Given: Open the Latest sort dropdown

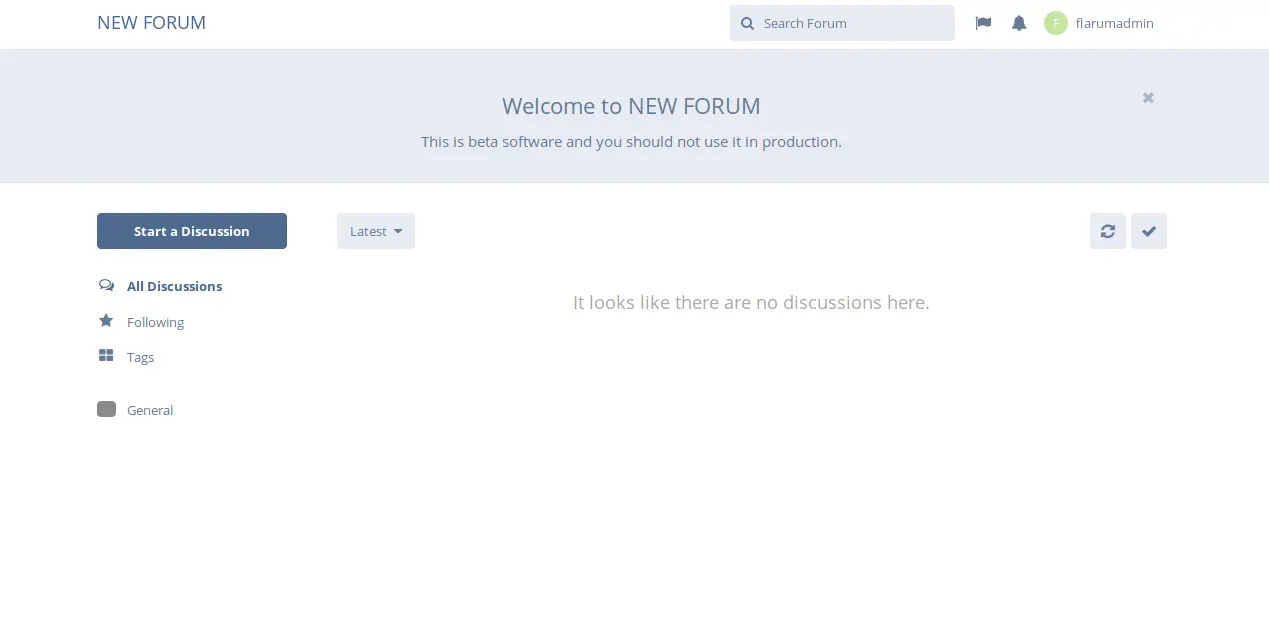Looking at the screenshot, I should (376, 231).
